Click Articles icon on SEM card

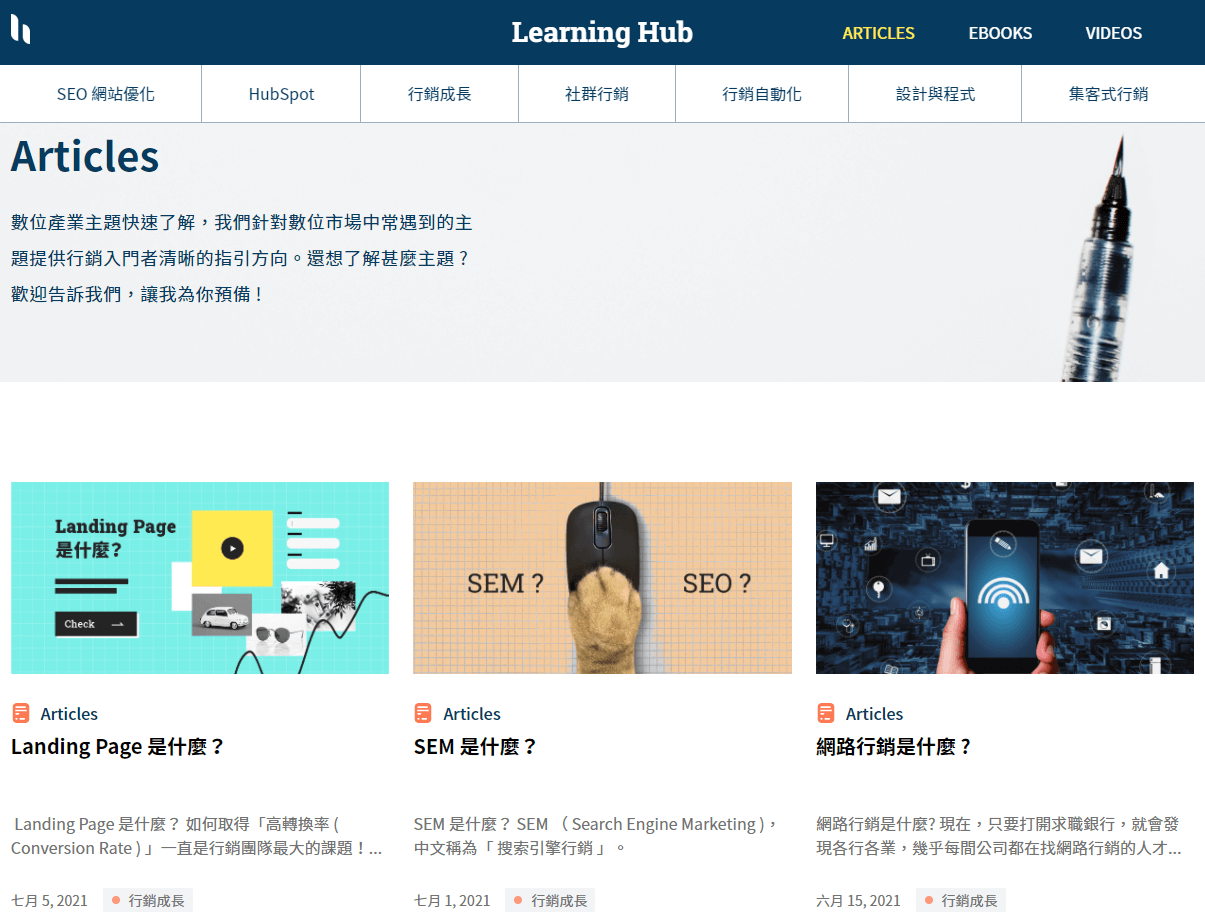tap(423, 713)
